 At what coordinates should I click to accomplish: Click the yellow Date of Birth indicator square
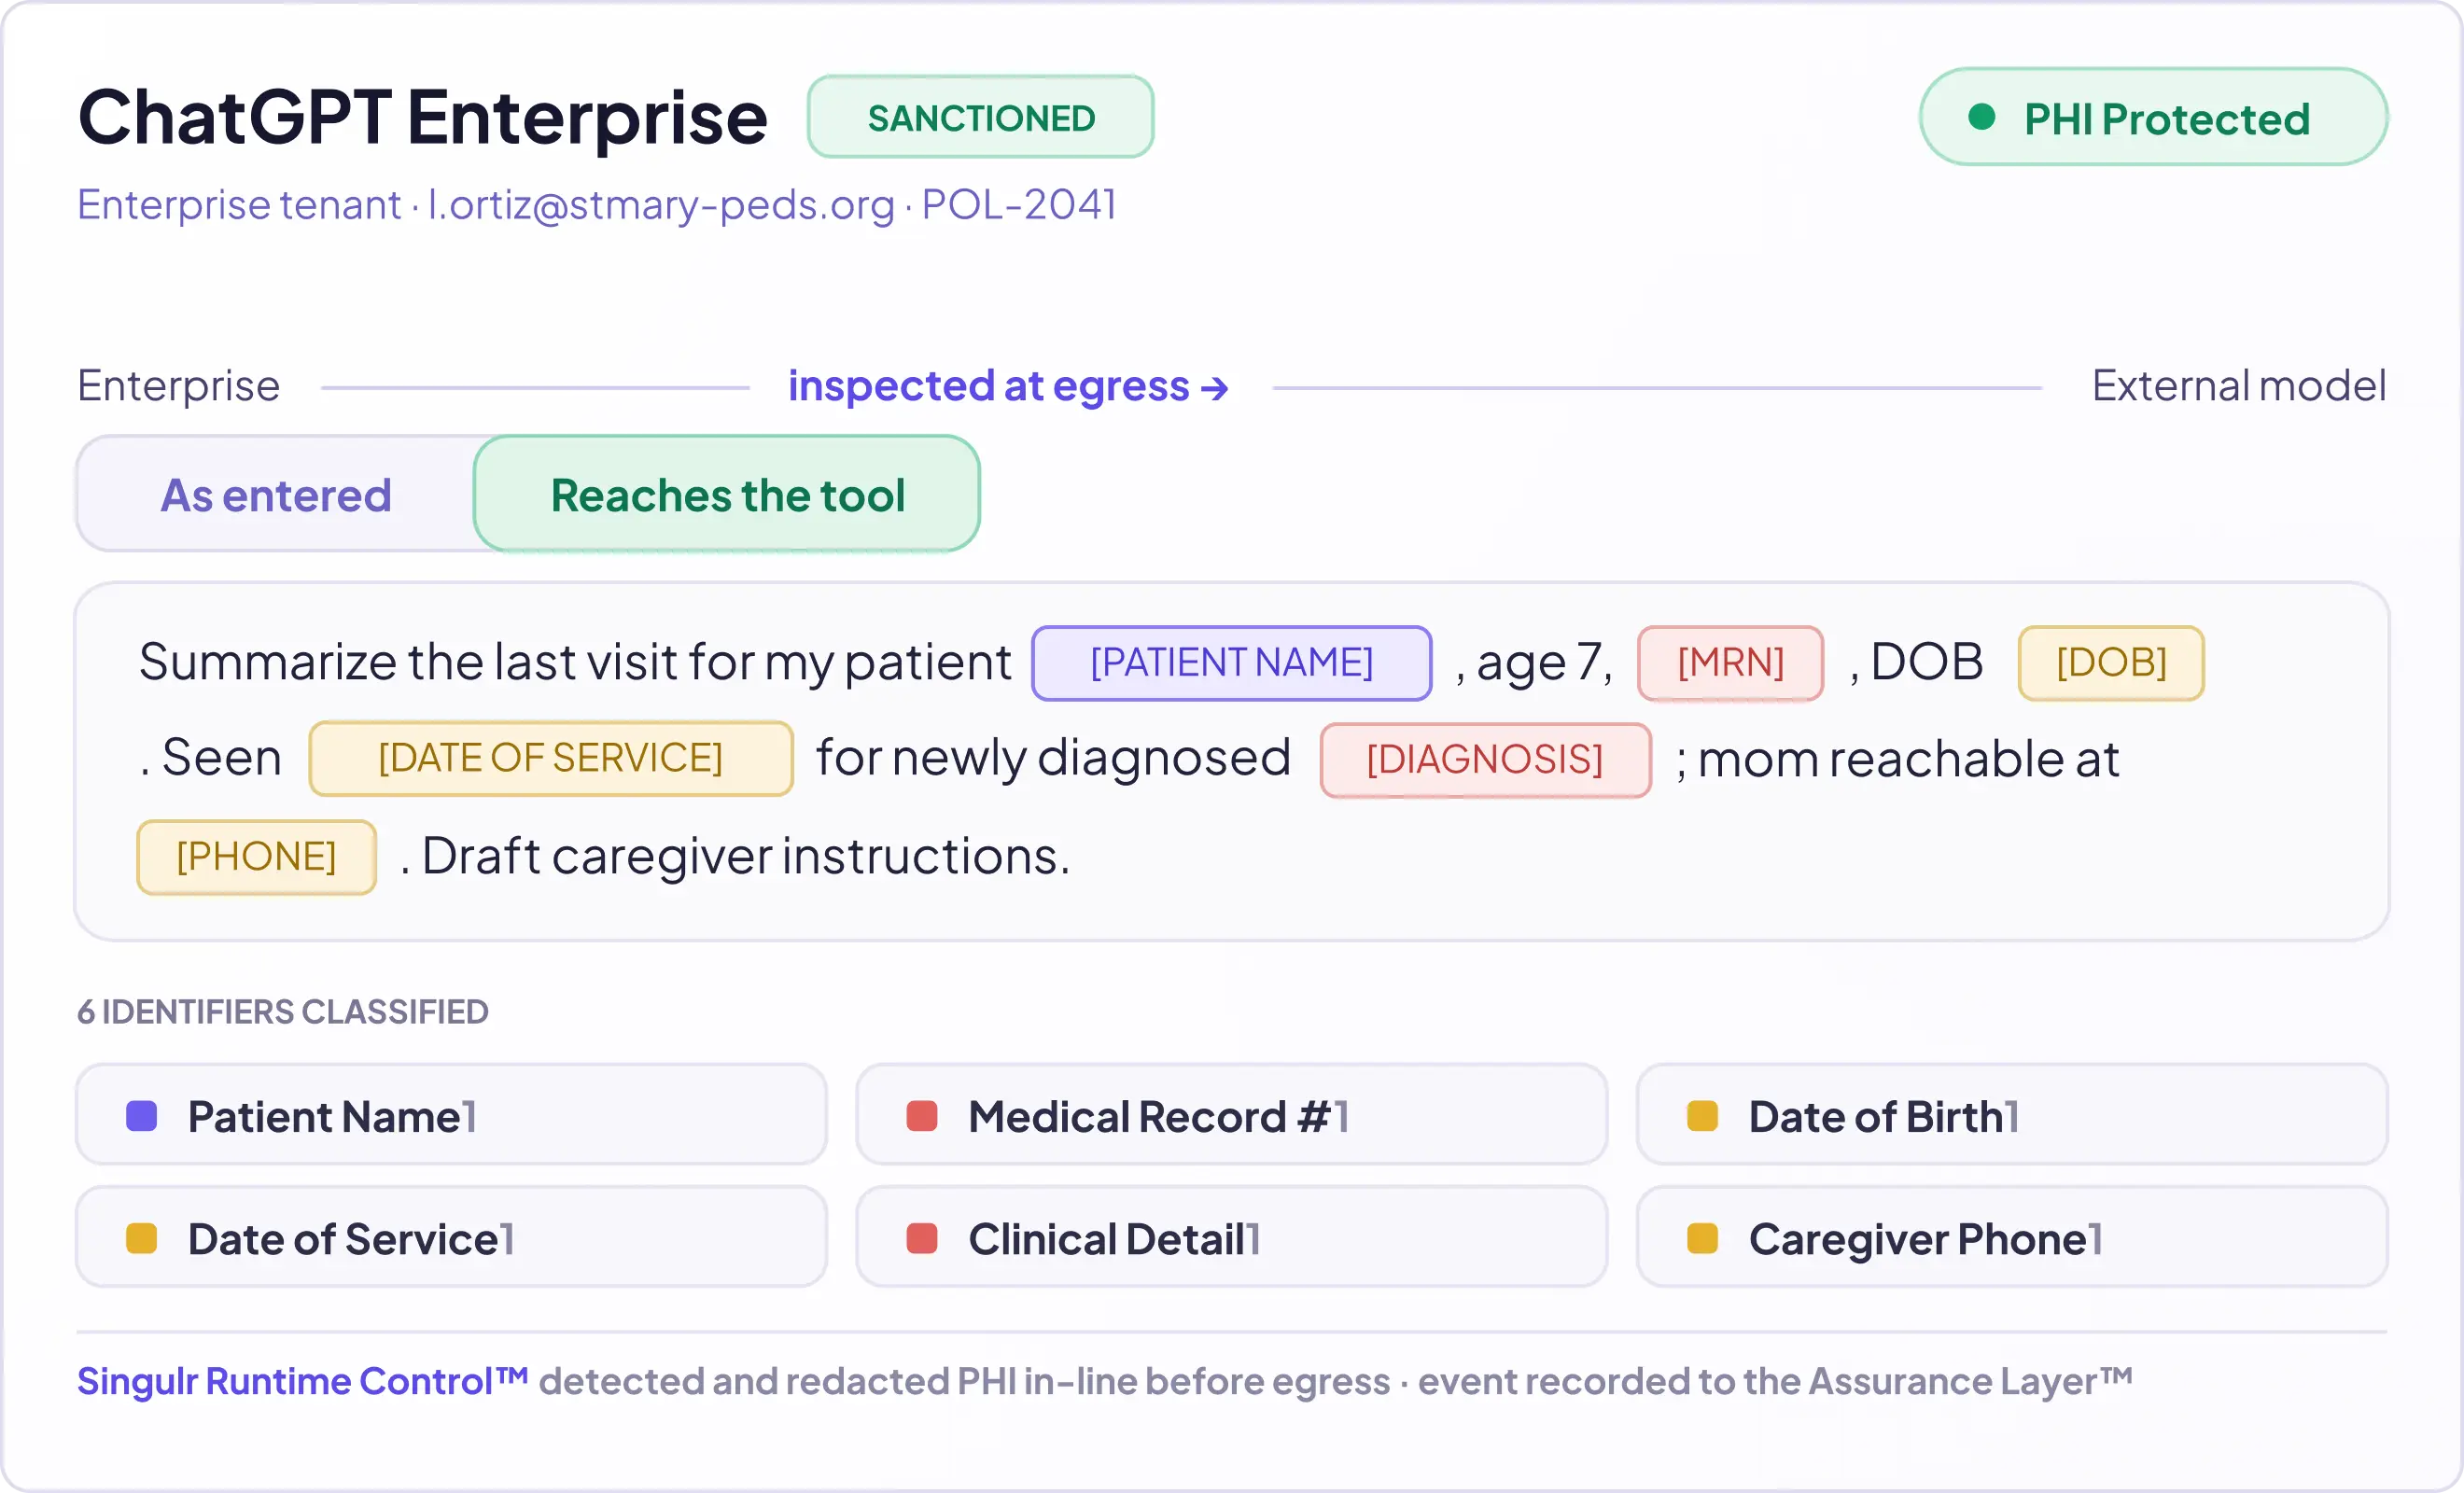click(1702, 1116)
